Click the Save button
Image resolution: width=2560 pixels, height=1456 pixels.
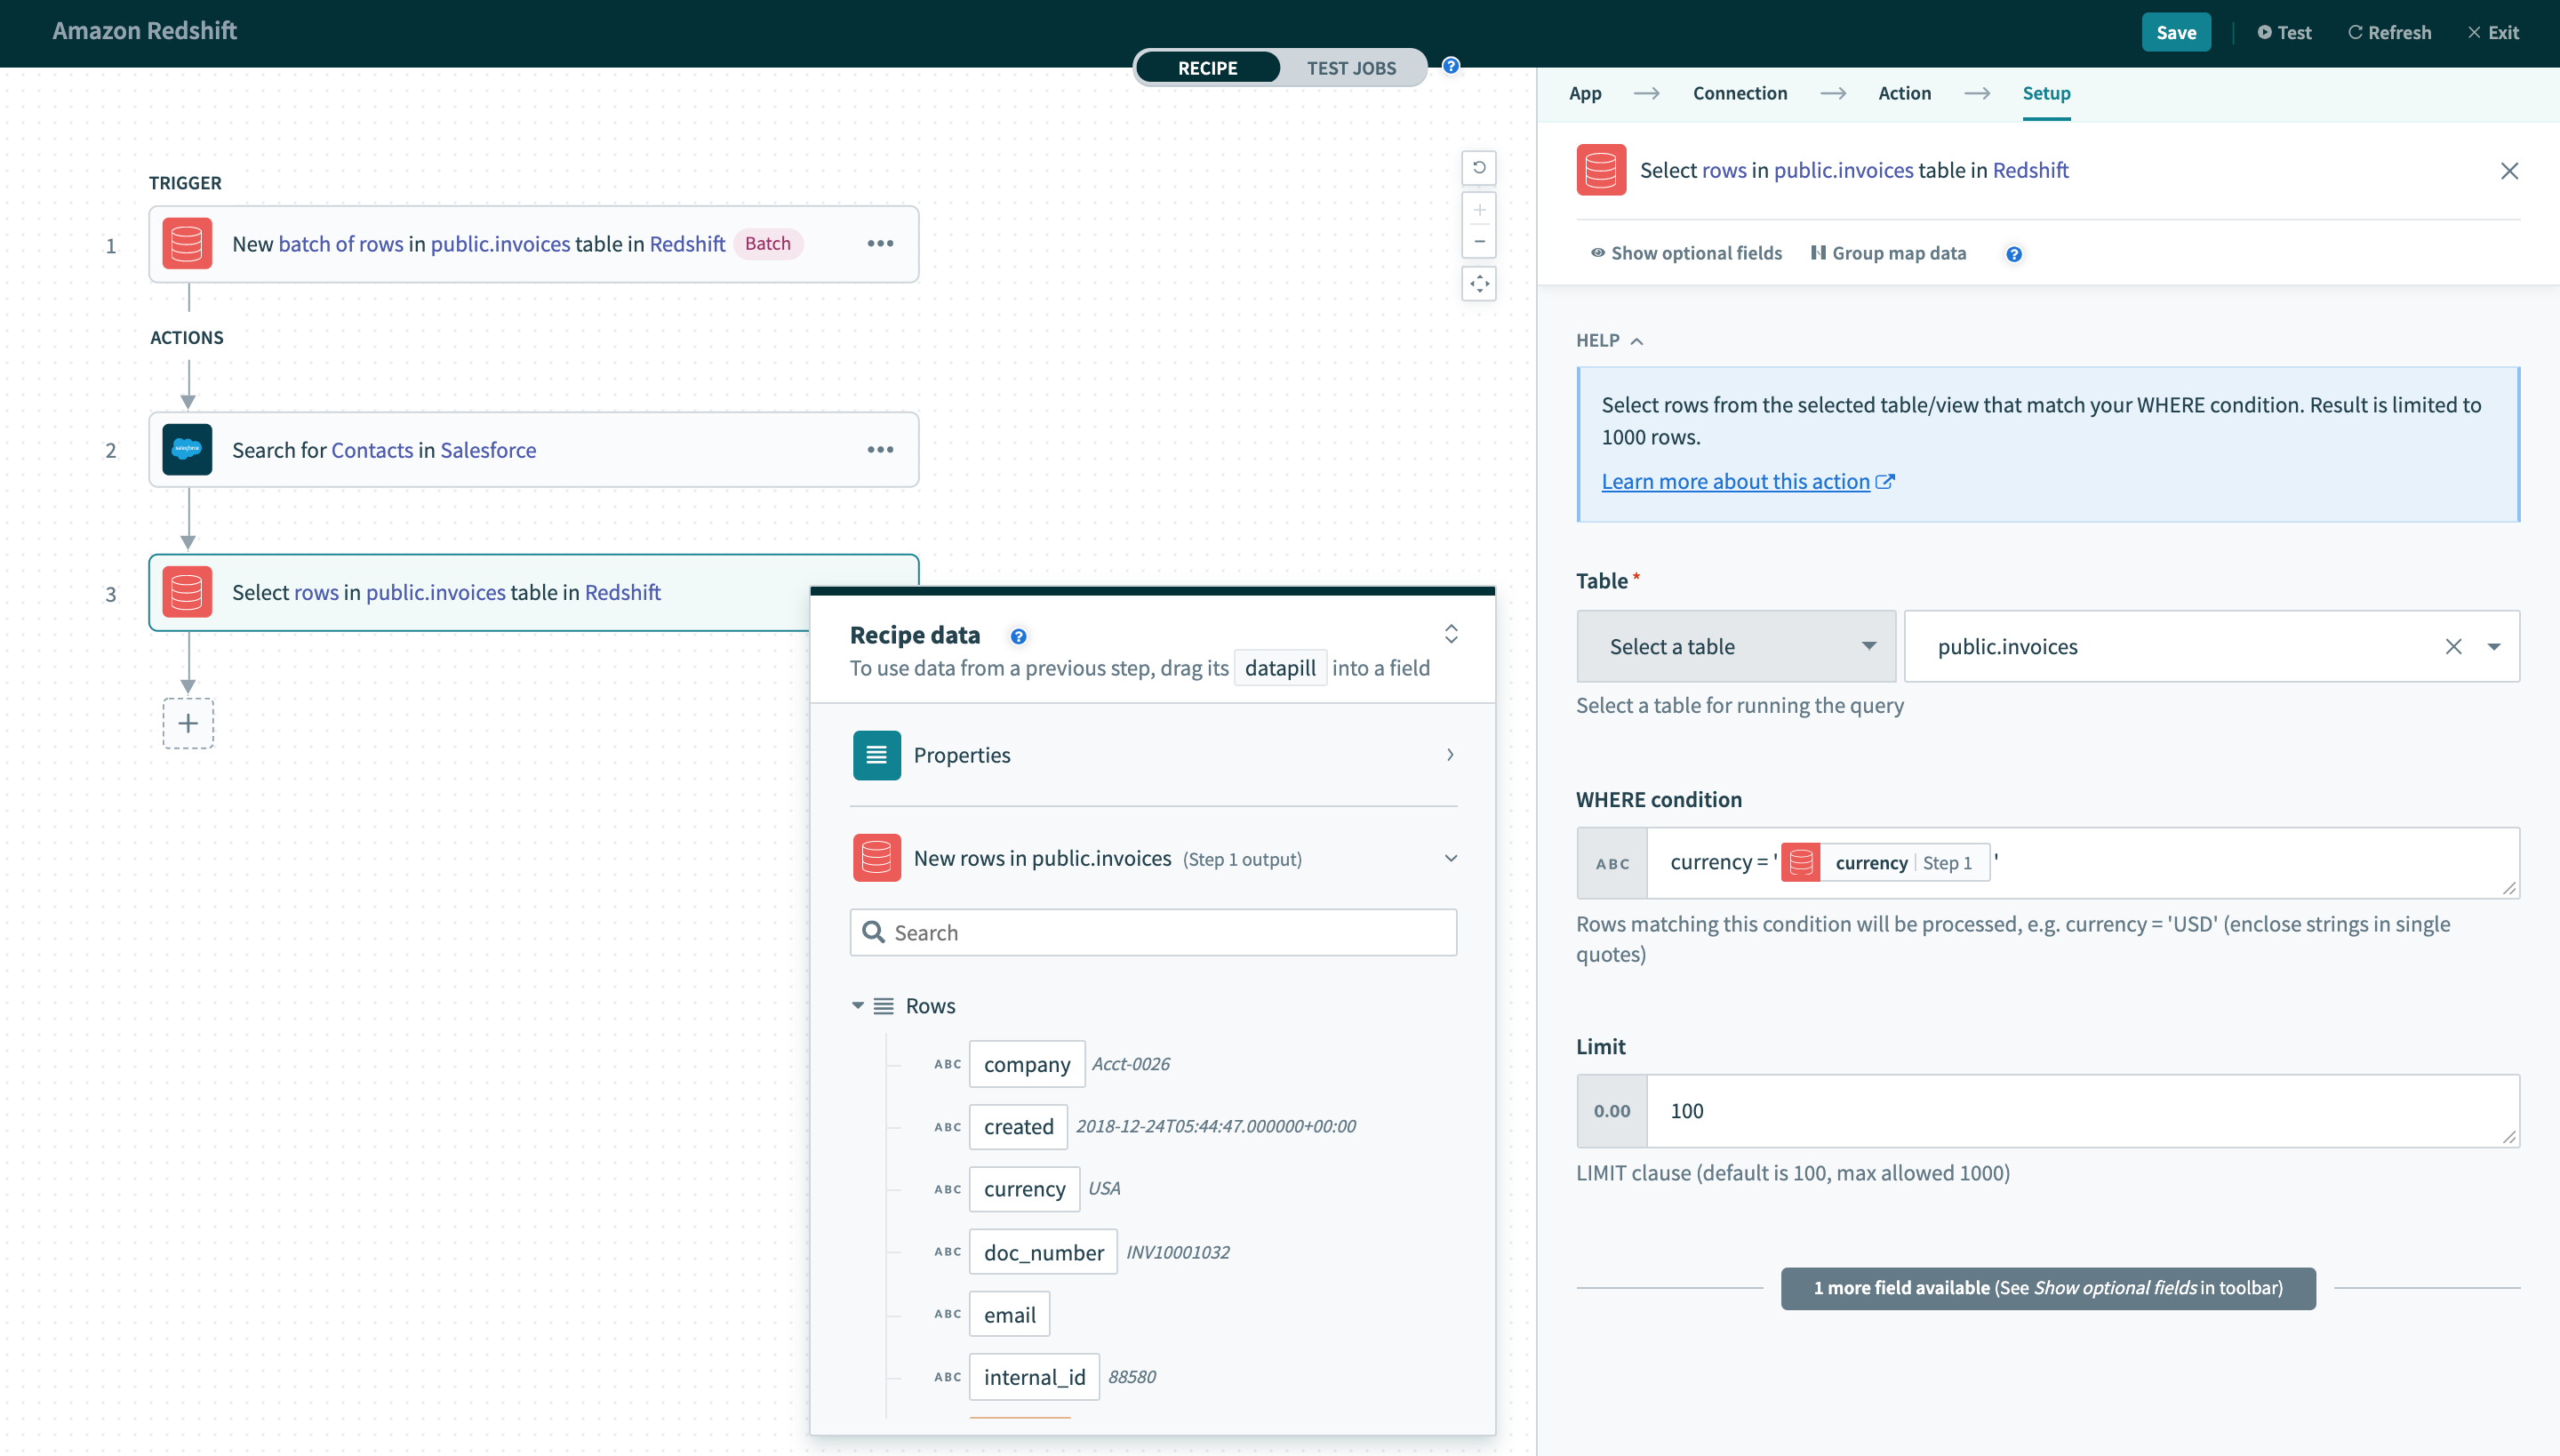tap(2177, 30)
